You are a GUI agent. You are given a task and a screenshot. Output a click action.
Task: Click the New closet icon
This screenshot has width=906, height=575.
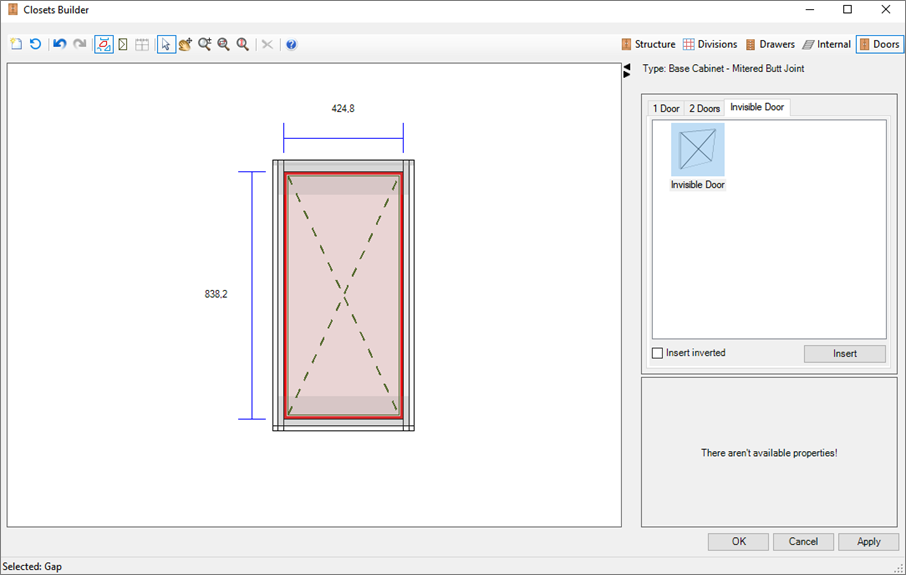[16, 45]
